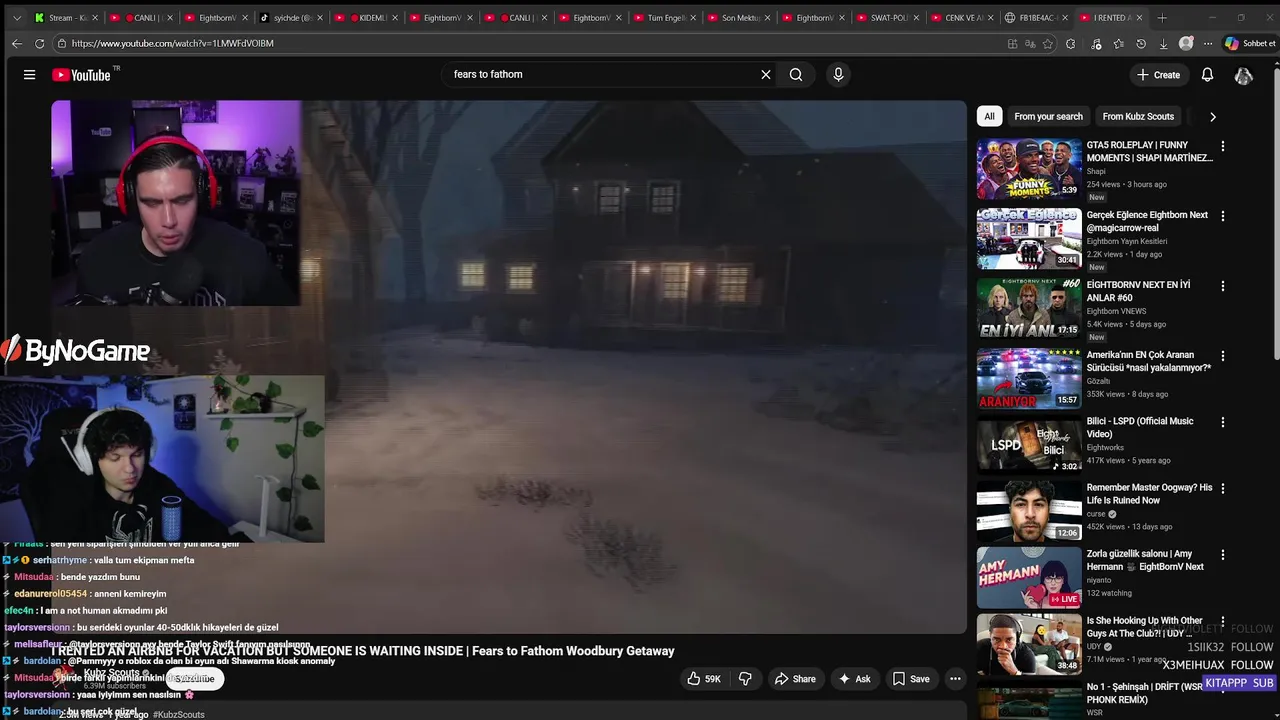Close the active I RENTED browser tab
Viewport: 1280px width, 720px height.
(x=1140, y=18)
